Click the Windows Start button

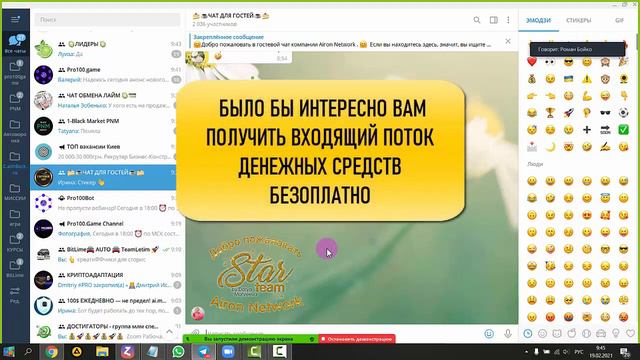[x=9, y=351]
